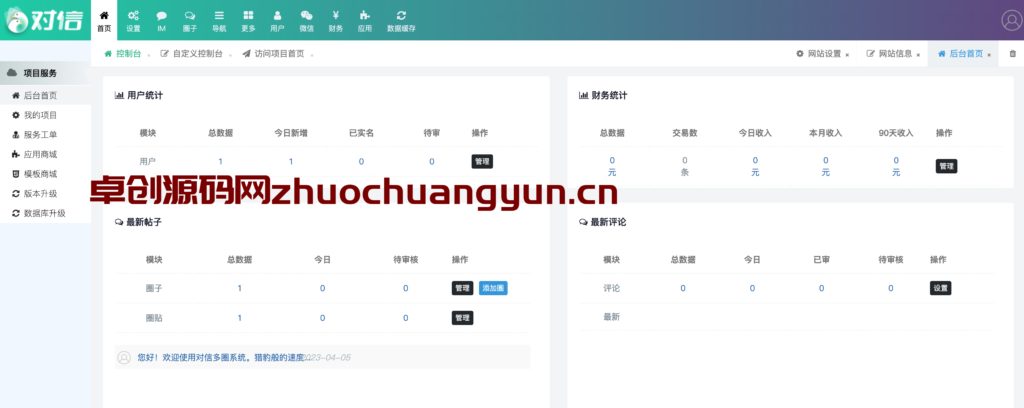Image resolution: width=1024 pixels, height=408 pixels.
Task: Click the trash icon beside the tabs
Action: pyautogui.click(x=1013, y=54)
